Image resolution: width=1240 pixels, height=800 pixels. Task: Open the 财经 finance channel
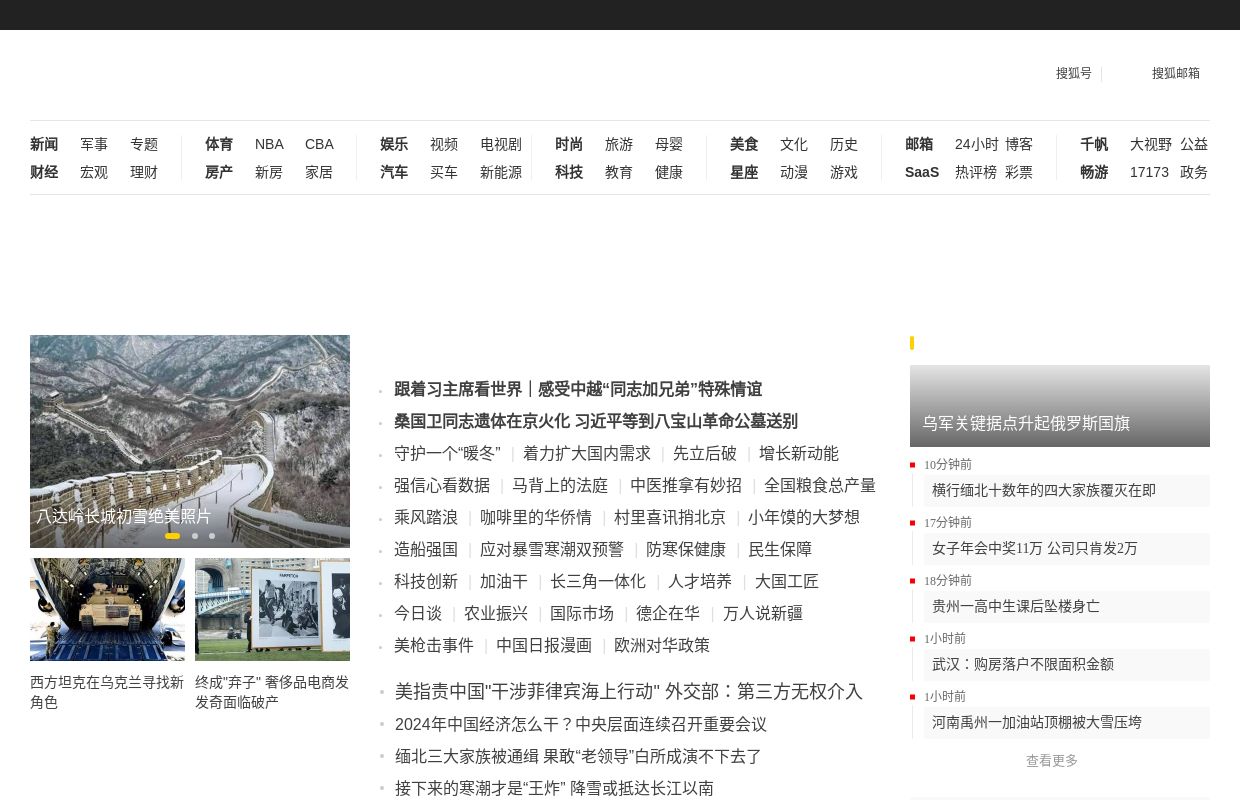pyautogui.click(x=44, y=172)
